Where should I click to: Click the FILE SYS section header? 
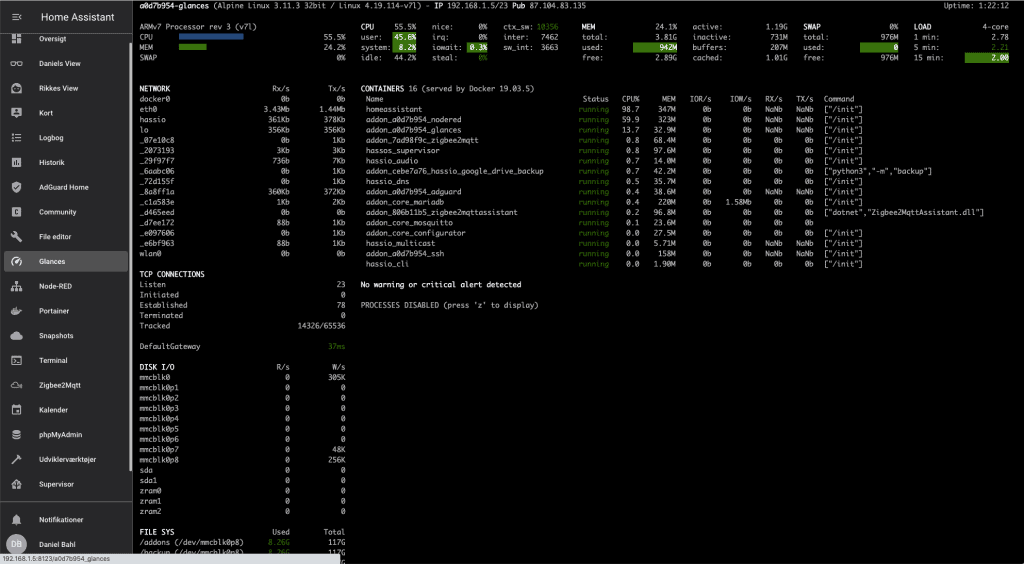tap(157, 532)
